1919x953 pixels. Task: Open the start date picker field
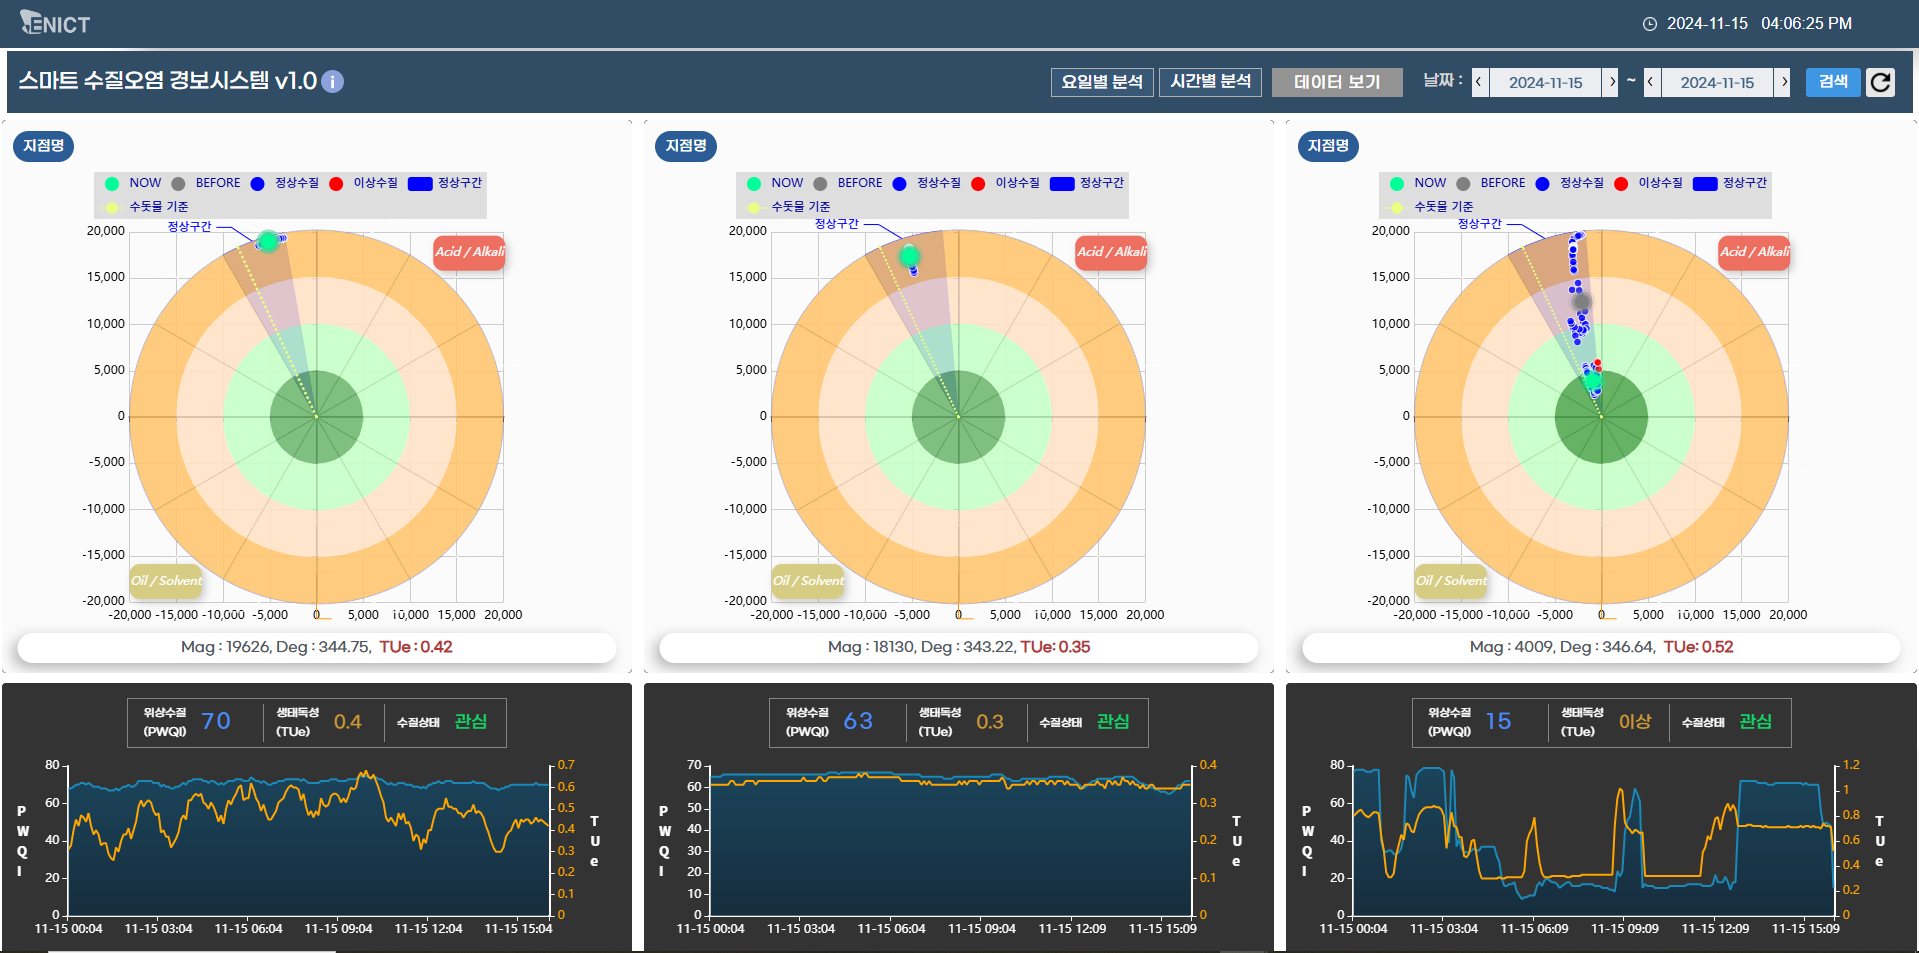point(1545,82)
